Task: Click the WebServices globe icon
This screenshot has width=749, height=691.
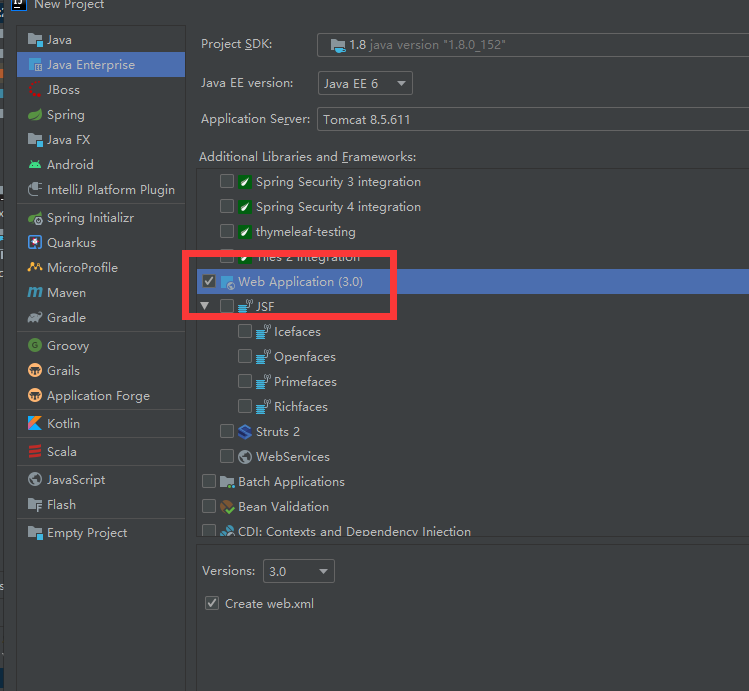Action: [245, 457]
